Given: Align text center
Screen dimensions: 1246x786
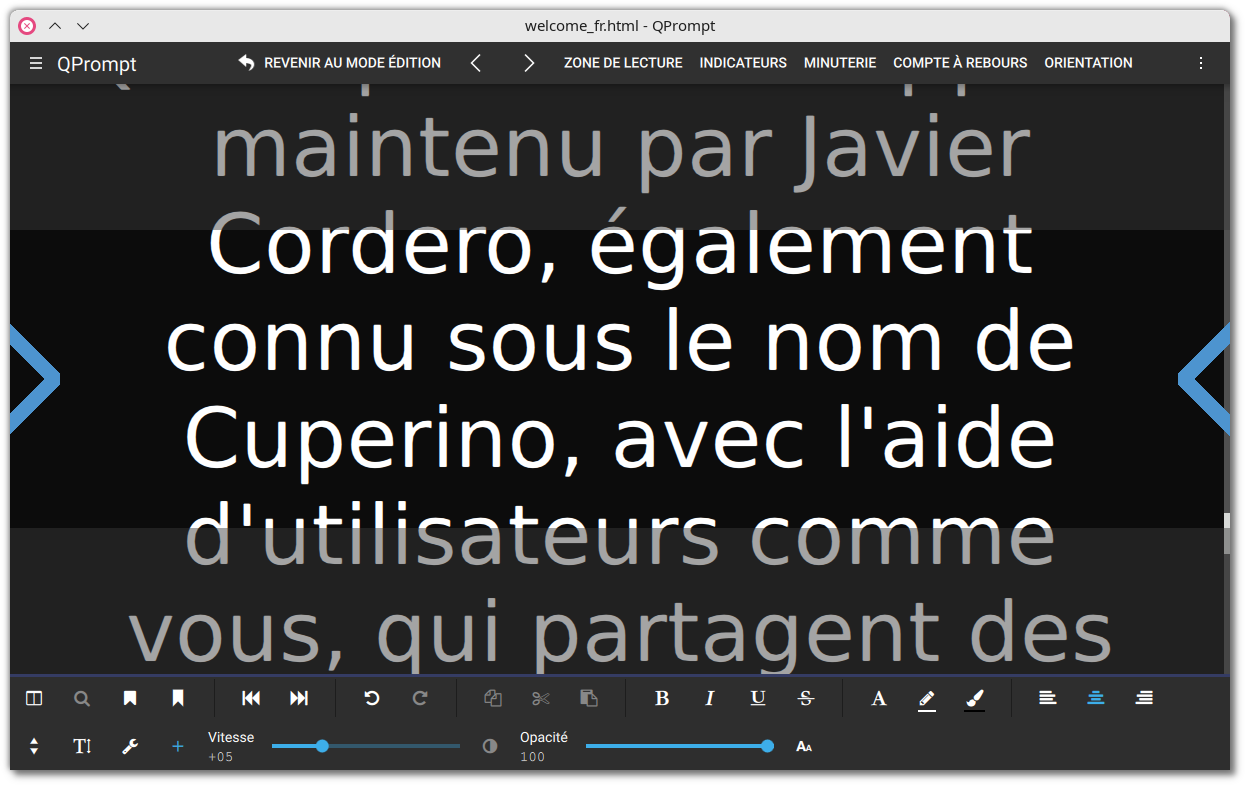Looking at the screenshot, I should click(x=1096, y=698).
